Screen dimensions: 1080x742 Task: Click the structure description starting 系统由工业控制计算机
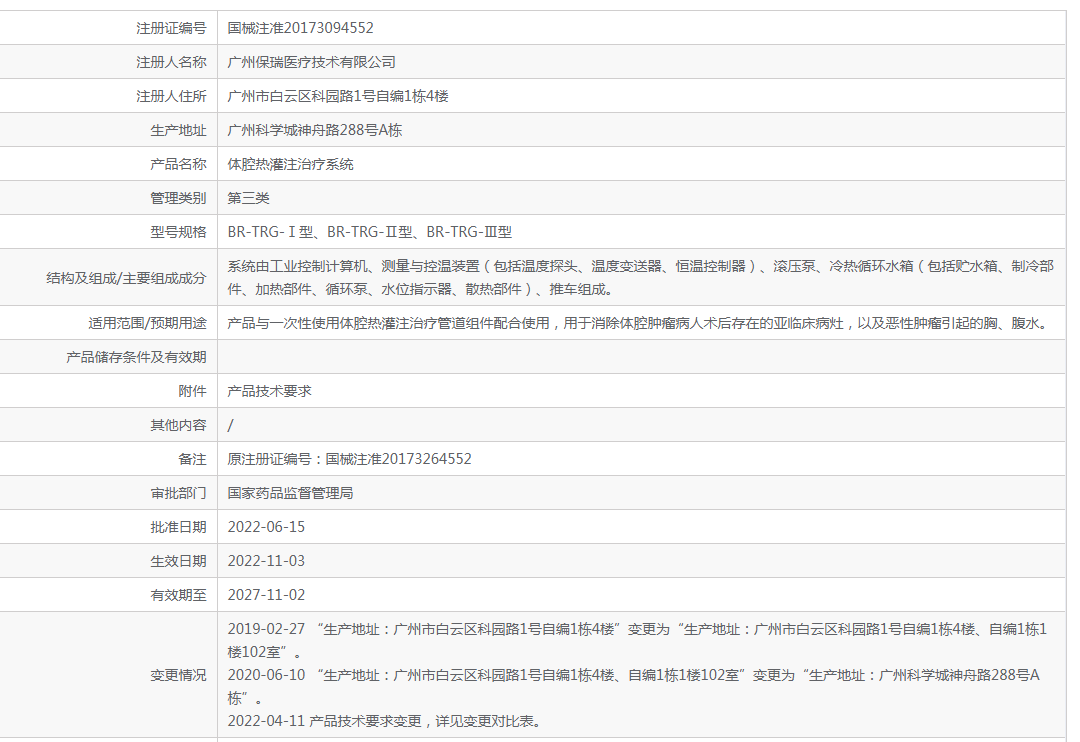point(641,278)
